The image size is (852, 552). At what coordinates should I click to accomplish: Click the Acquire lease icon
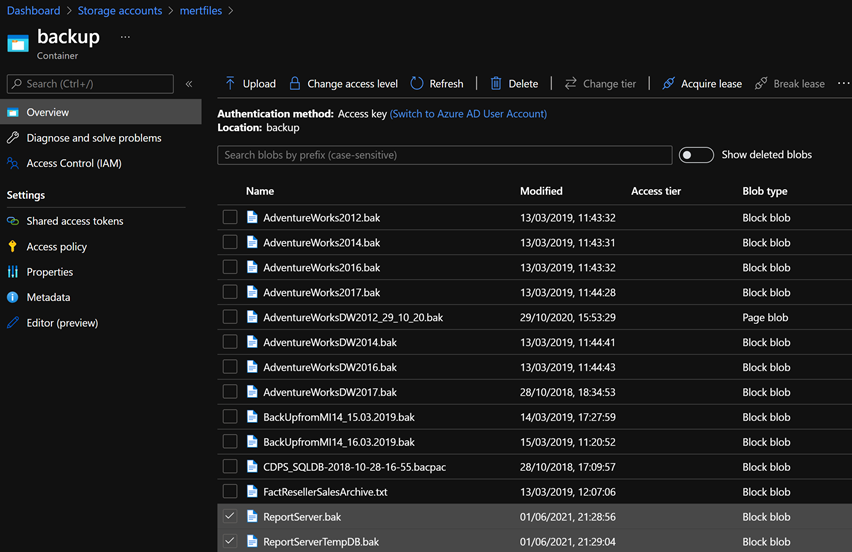coord(669,84)
